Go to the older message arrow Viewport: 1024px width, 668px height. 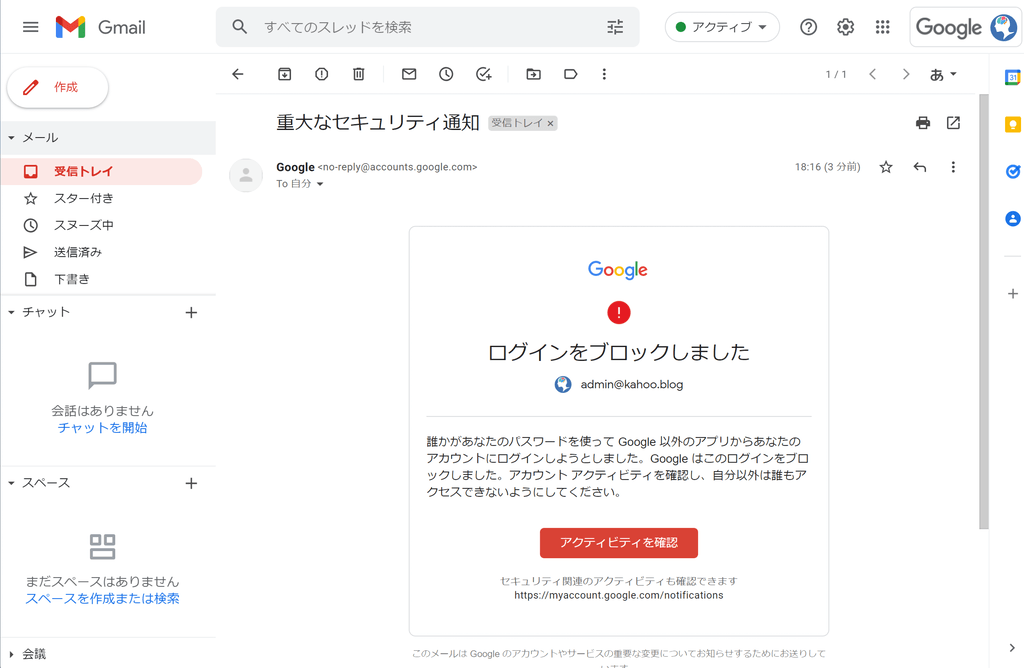pyautogui.click(x=906, y=74)
